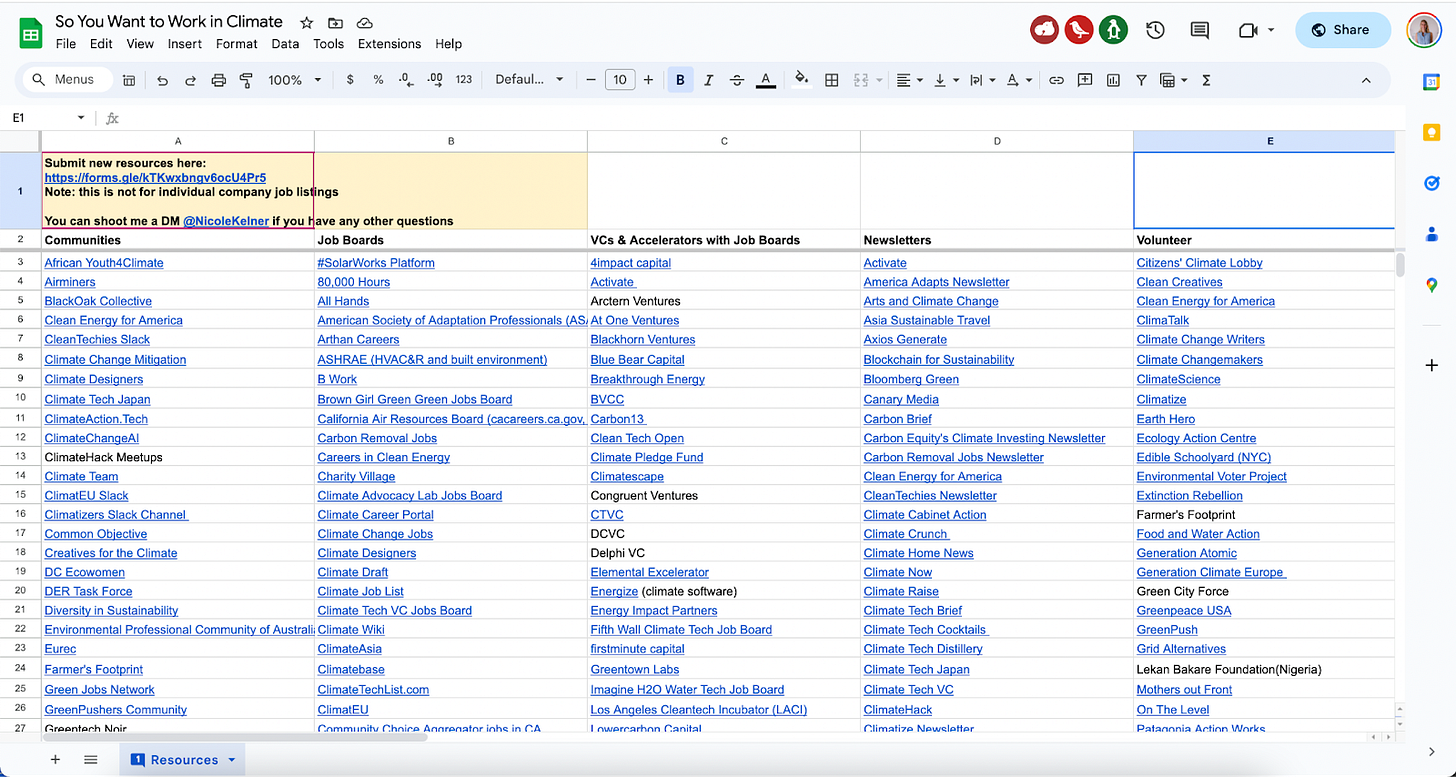The height and width of the screenshot is (777, 1456).
Task: Open fill color picker
Action: pos(801,80)
